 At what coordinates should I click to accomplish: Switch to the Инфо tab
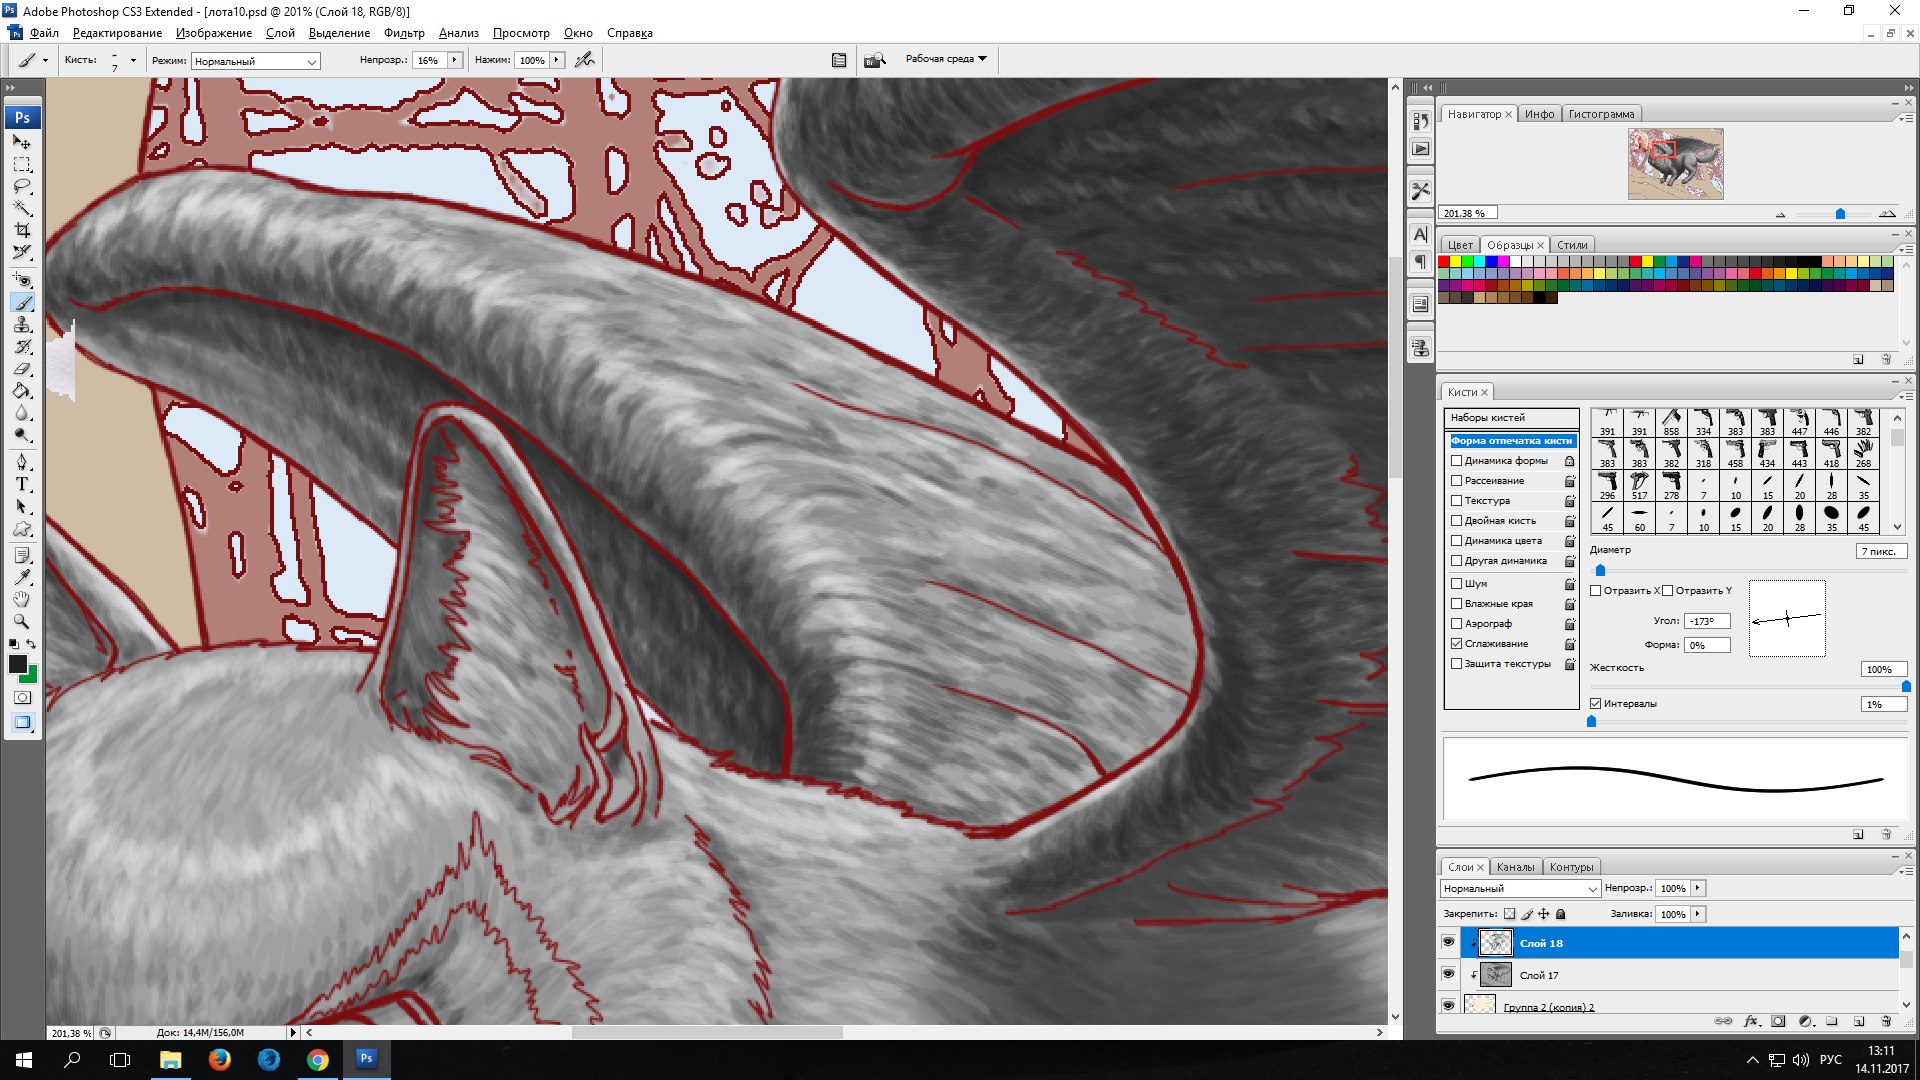pos(1539,114)
